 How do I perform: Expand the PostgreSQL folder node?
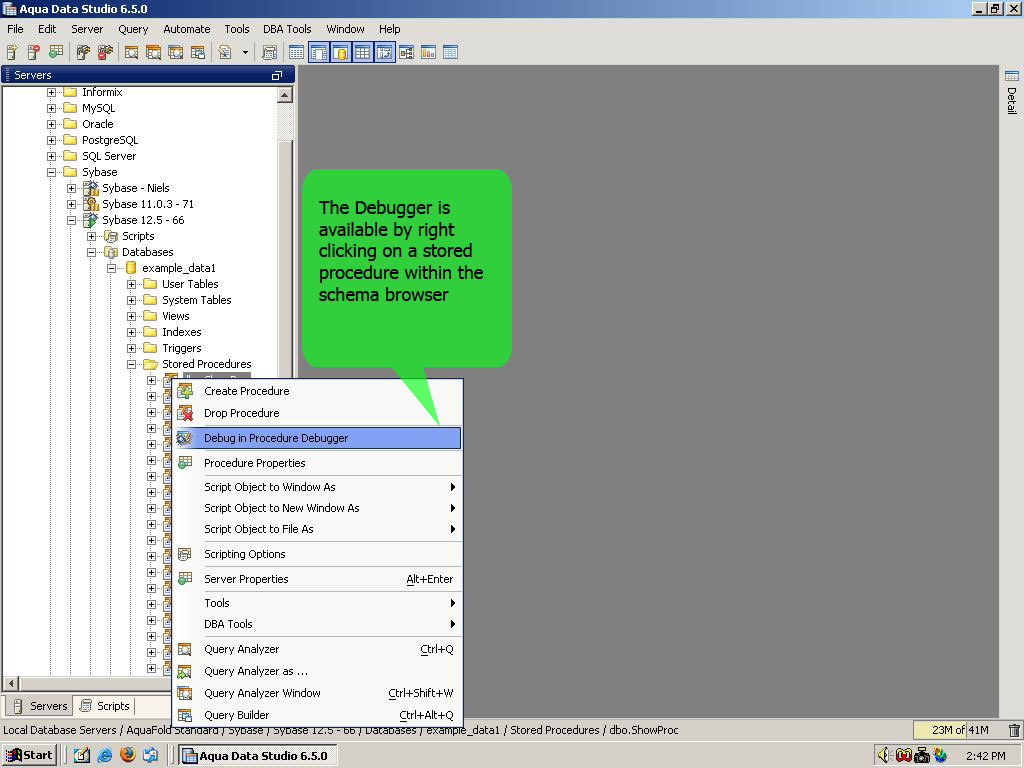click(51, 140)
